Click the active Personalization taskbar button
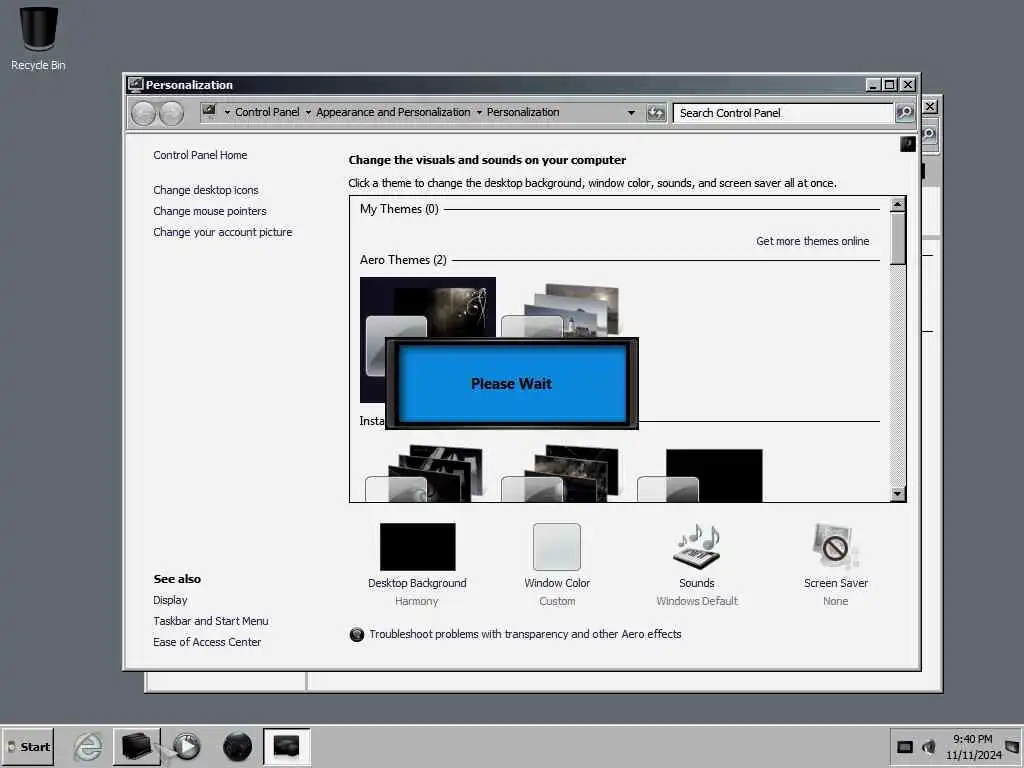Image resolution: width=1024 pixels, height=768 pixels. (x=287, y=746)
